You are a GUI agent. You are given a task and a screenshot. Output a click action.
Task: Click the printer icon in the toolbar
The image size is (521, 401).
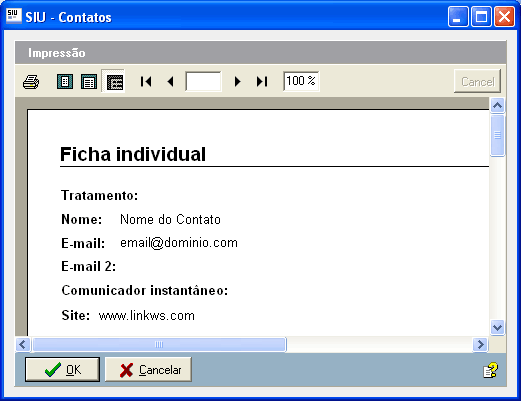pos(31,82)
